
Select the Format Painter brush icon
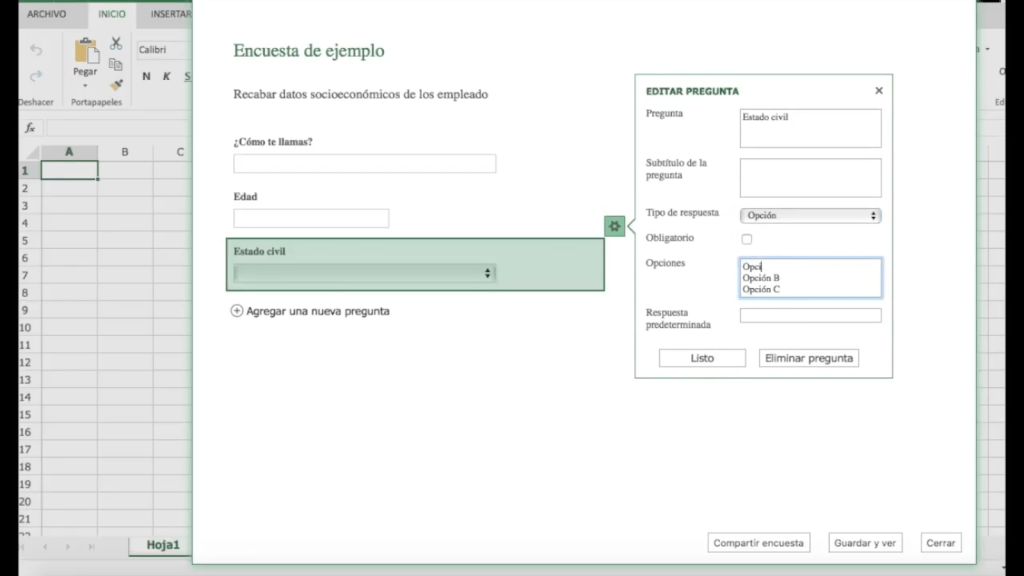(x=116, y=85)
